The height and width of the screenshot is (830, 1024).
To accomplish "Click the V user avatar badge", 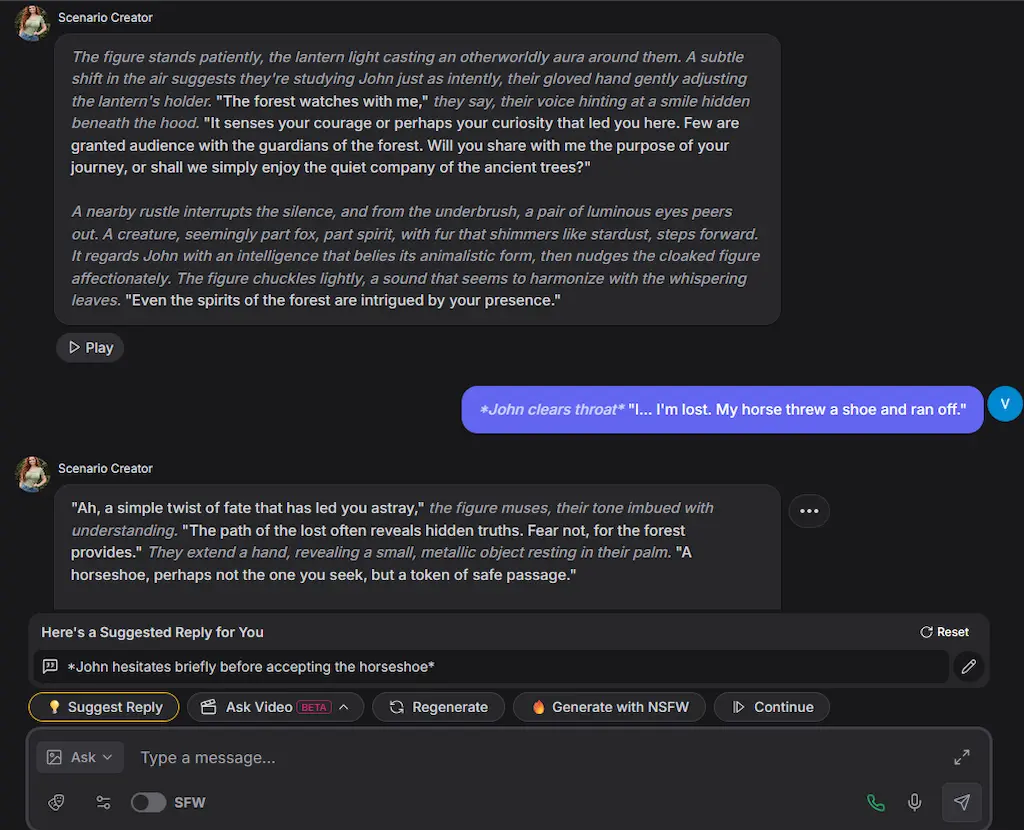I will [x=1005, y=404].
